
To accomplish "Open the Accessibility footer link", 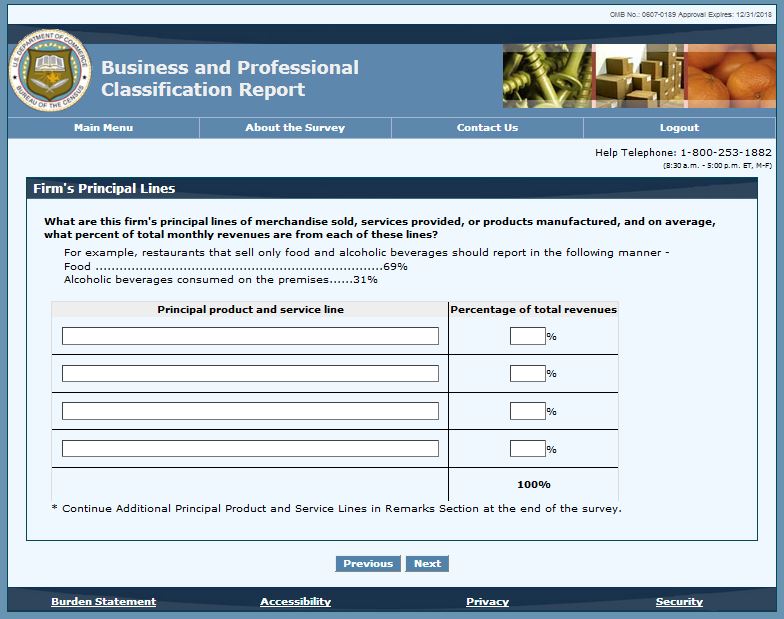I will [295, 602].
